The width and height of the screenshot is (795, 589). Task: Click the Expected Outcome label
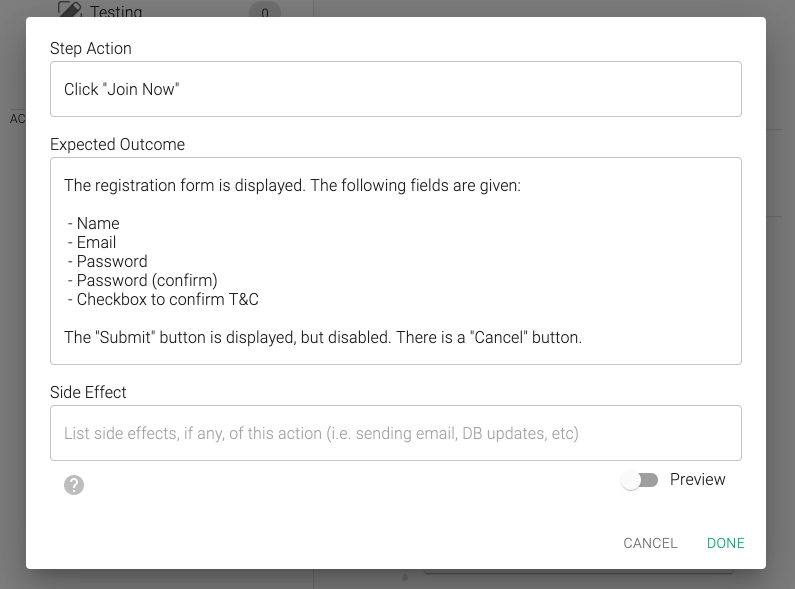[117, 144]
